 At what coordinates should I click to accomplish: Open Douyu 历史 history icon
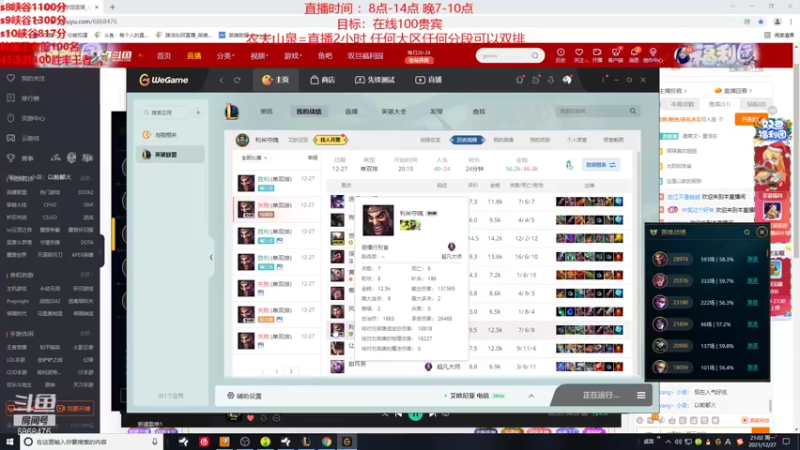[560, 55]
